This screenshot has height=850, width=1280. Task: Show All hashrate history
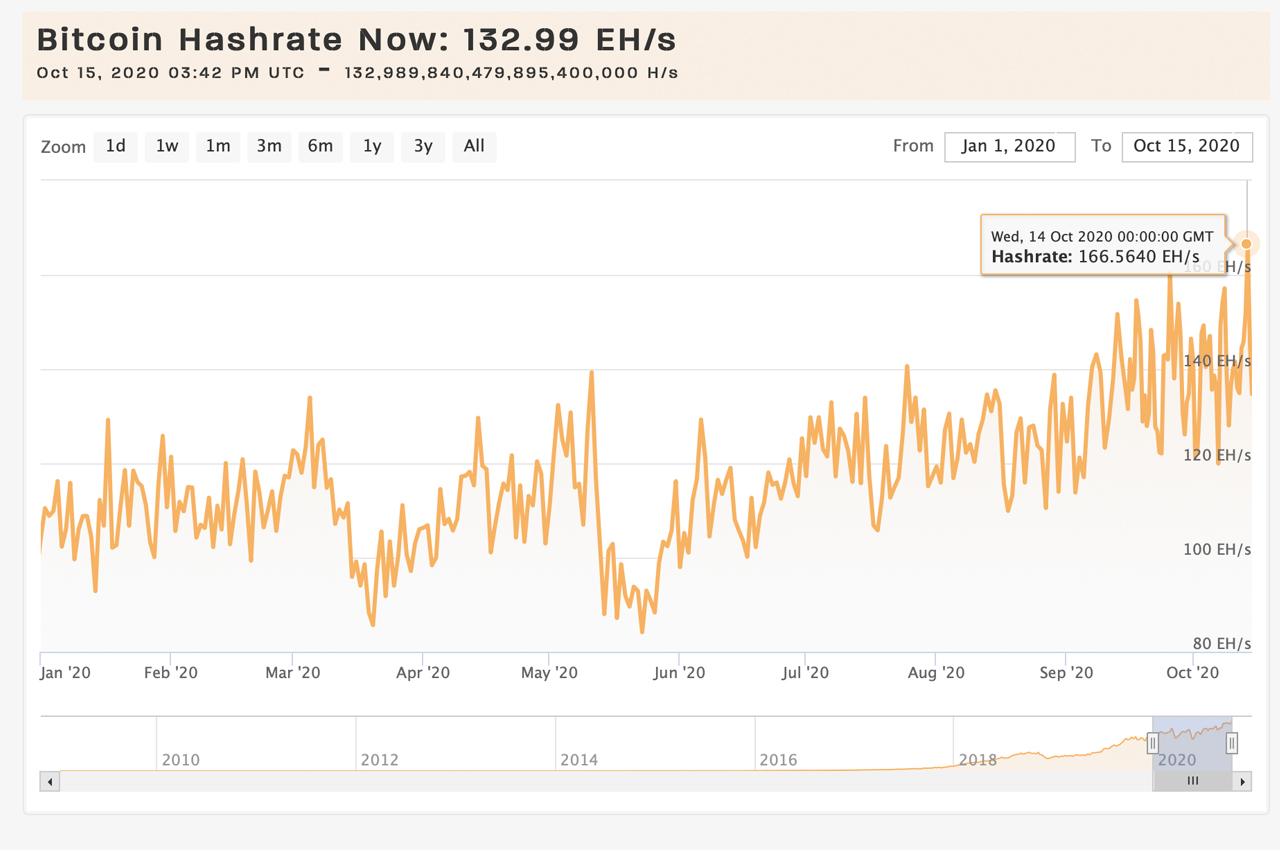[474, 146]
